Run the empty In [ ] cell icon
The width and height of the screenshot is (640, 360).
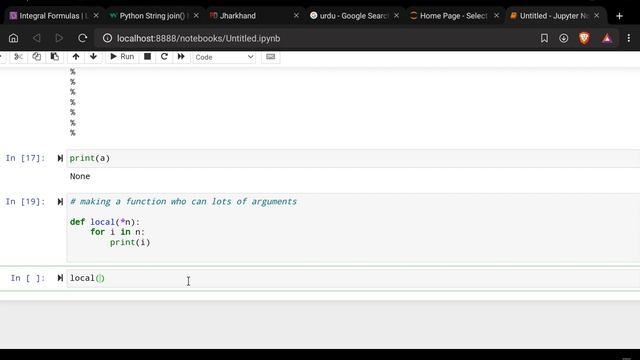(x=60, y=278)
